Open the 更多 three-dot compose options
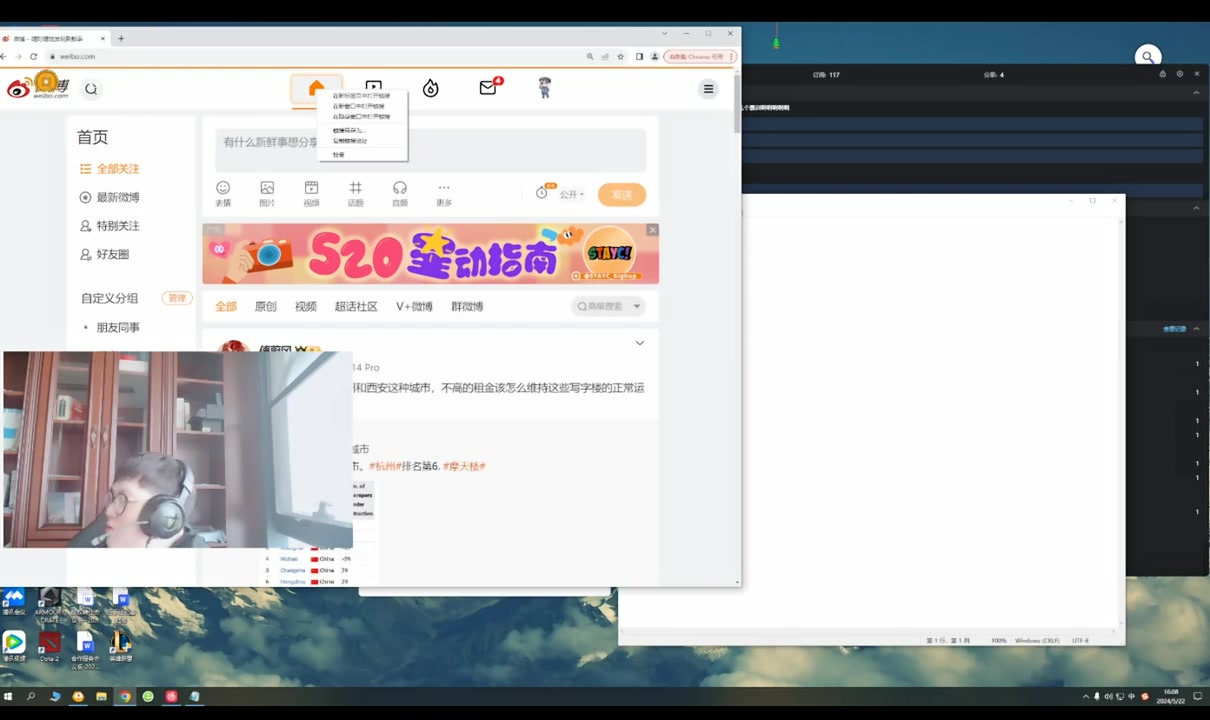 click(x=444, y=194)
